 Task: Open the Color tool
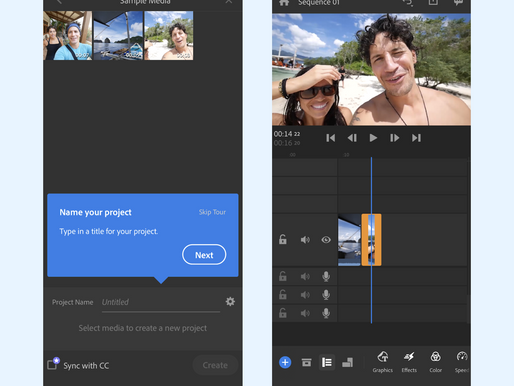click(435, 362)
